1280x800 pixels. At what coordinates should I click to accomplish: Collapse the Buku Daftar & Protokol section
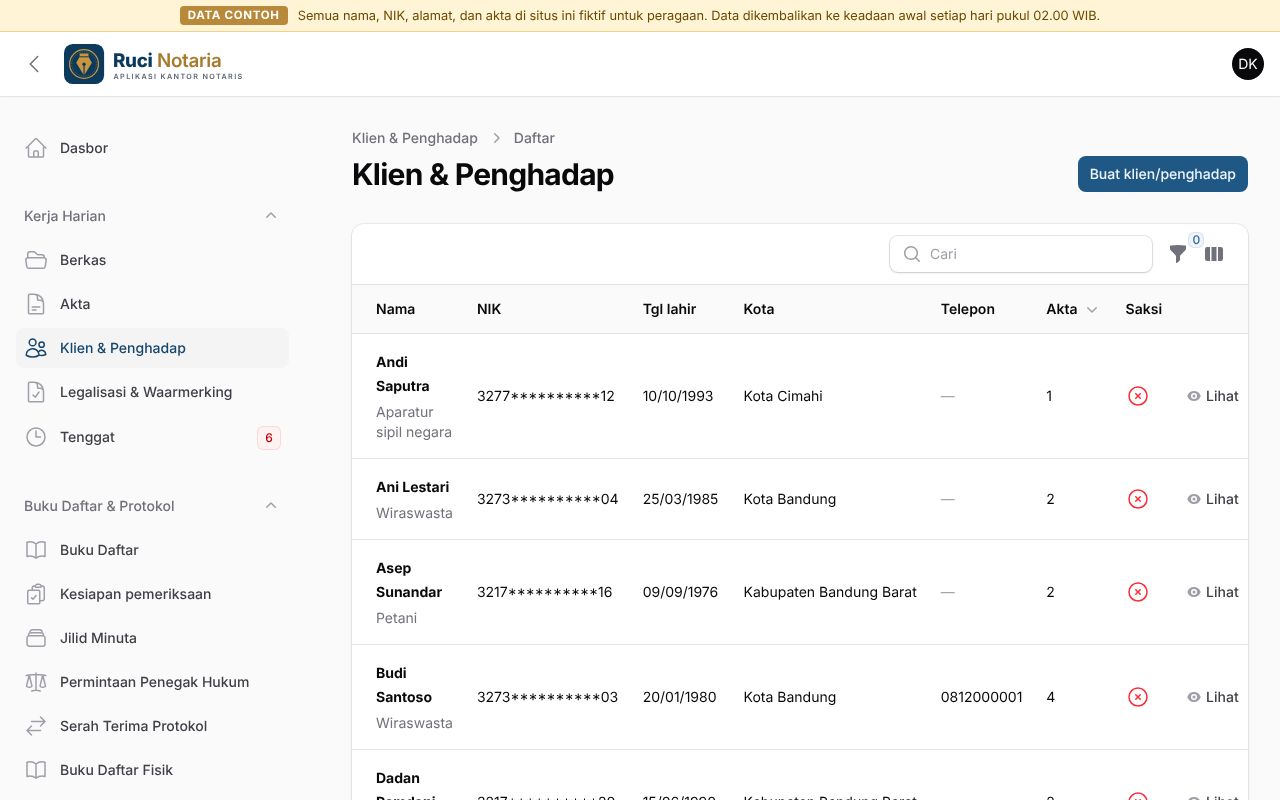[271, 506]
